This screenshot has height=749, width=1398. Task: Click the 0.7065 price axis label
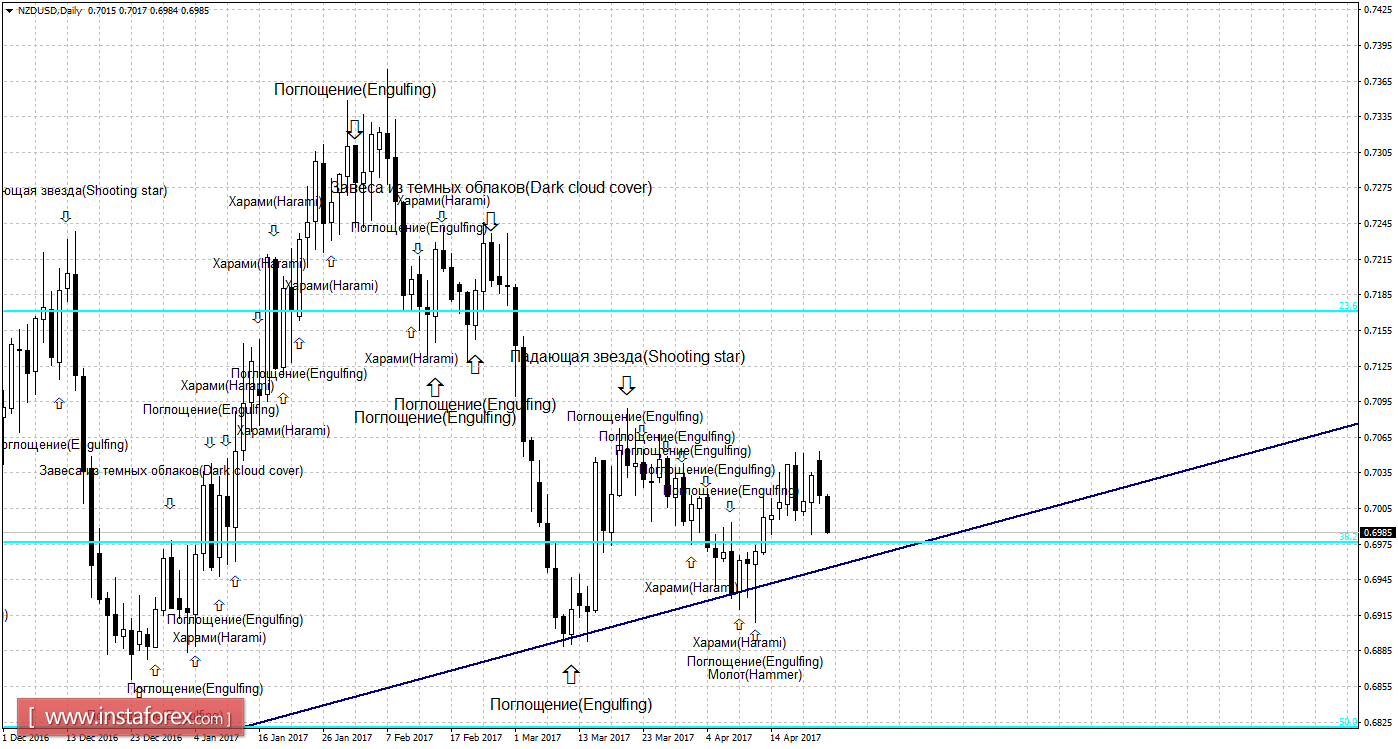pos(1377,437)
